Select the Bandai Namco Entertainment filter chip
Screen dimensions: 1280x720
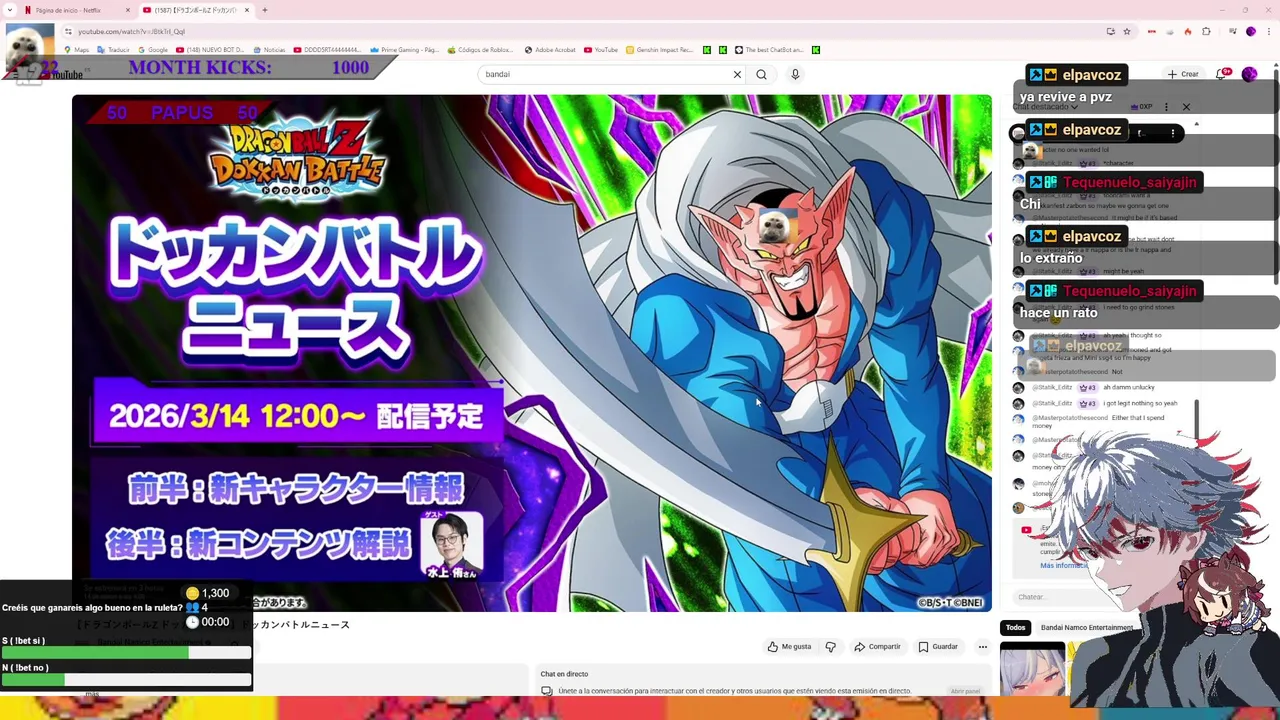pos(1086,628)
